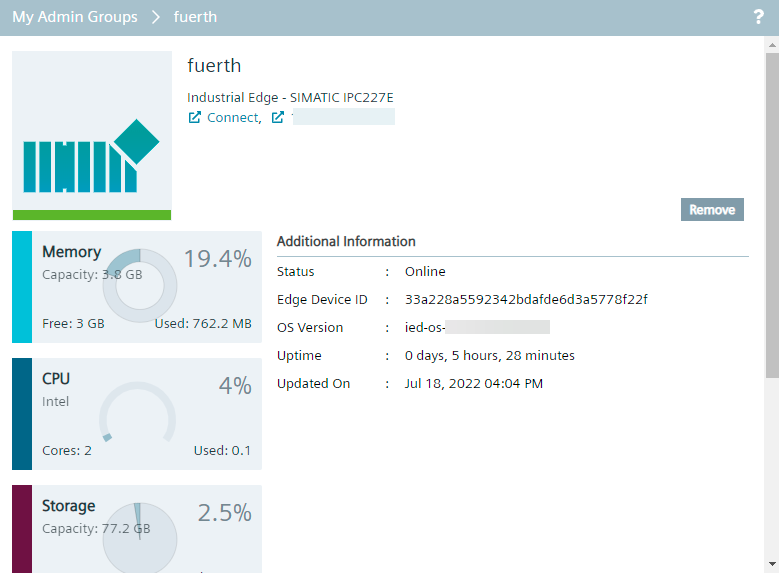The width and height of the screenshot is (779, 573).
Task: Click the CPU 4% percentage
Action: tap(235, 386)
